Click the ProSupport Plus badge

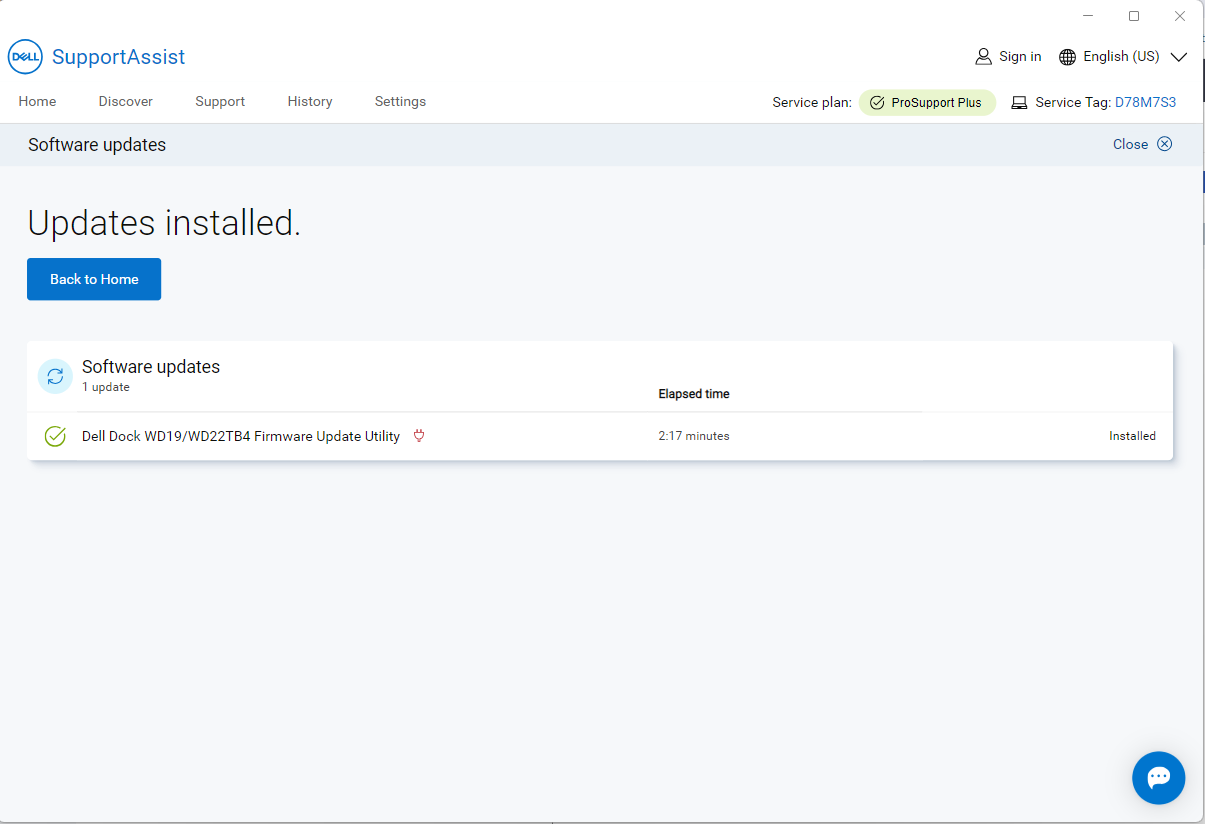927,102
